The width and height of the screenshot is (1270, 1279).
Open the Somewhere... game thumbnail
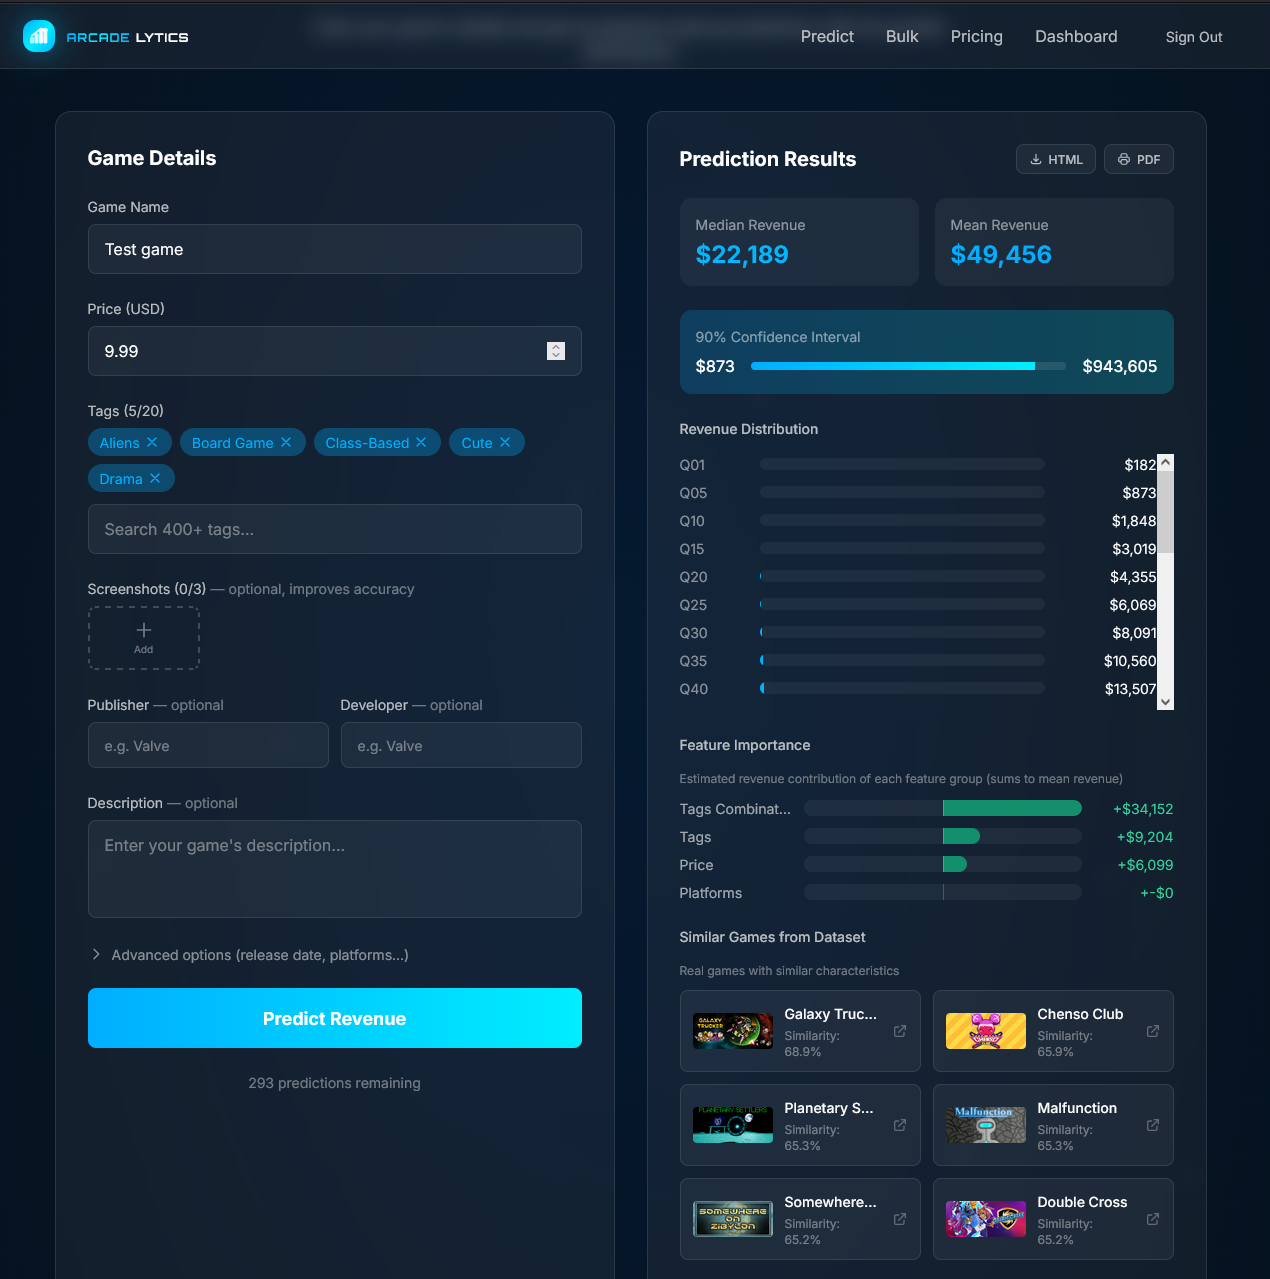click(x=733, y=1219)
